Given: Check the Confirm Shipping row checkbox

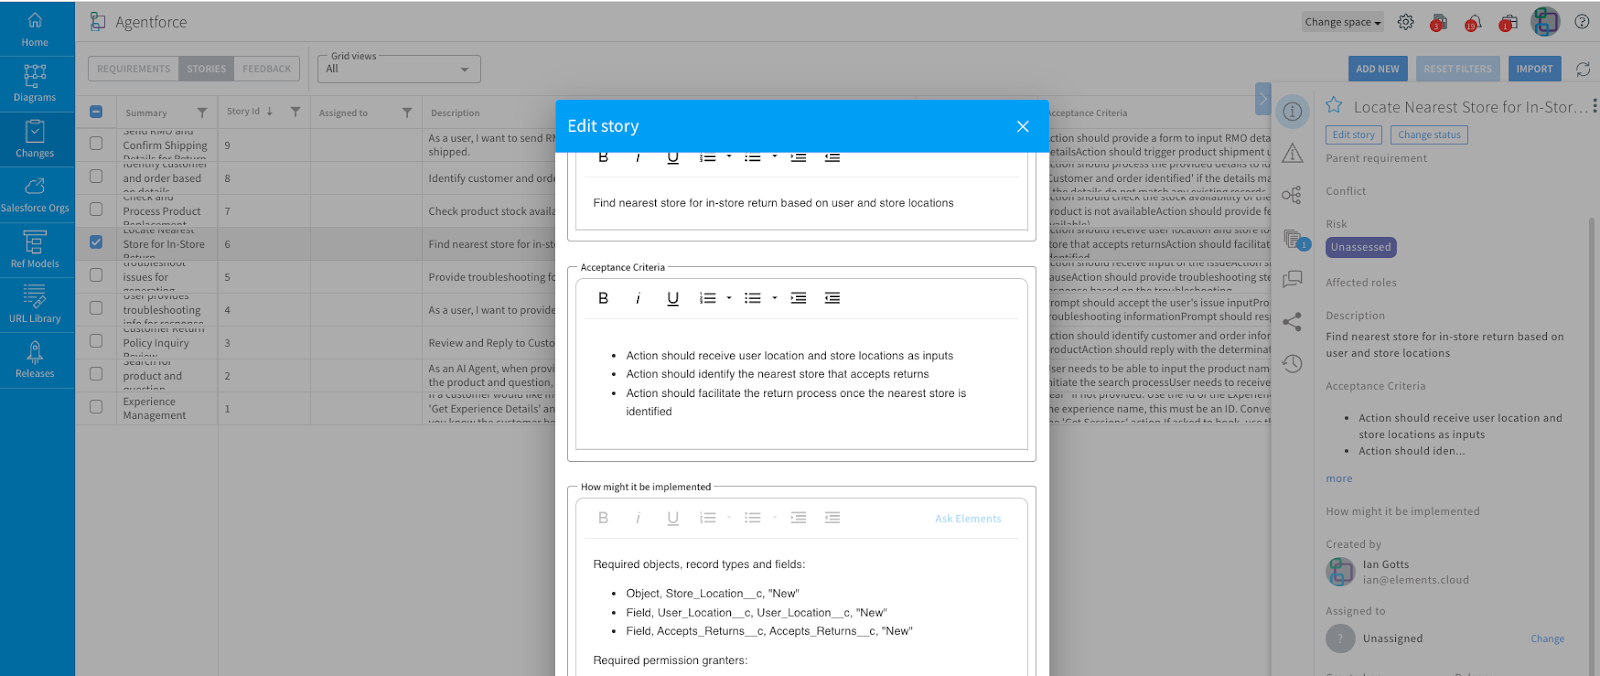Looking at the screenshot, I should click(96, 143).
